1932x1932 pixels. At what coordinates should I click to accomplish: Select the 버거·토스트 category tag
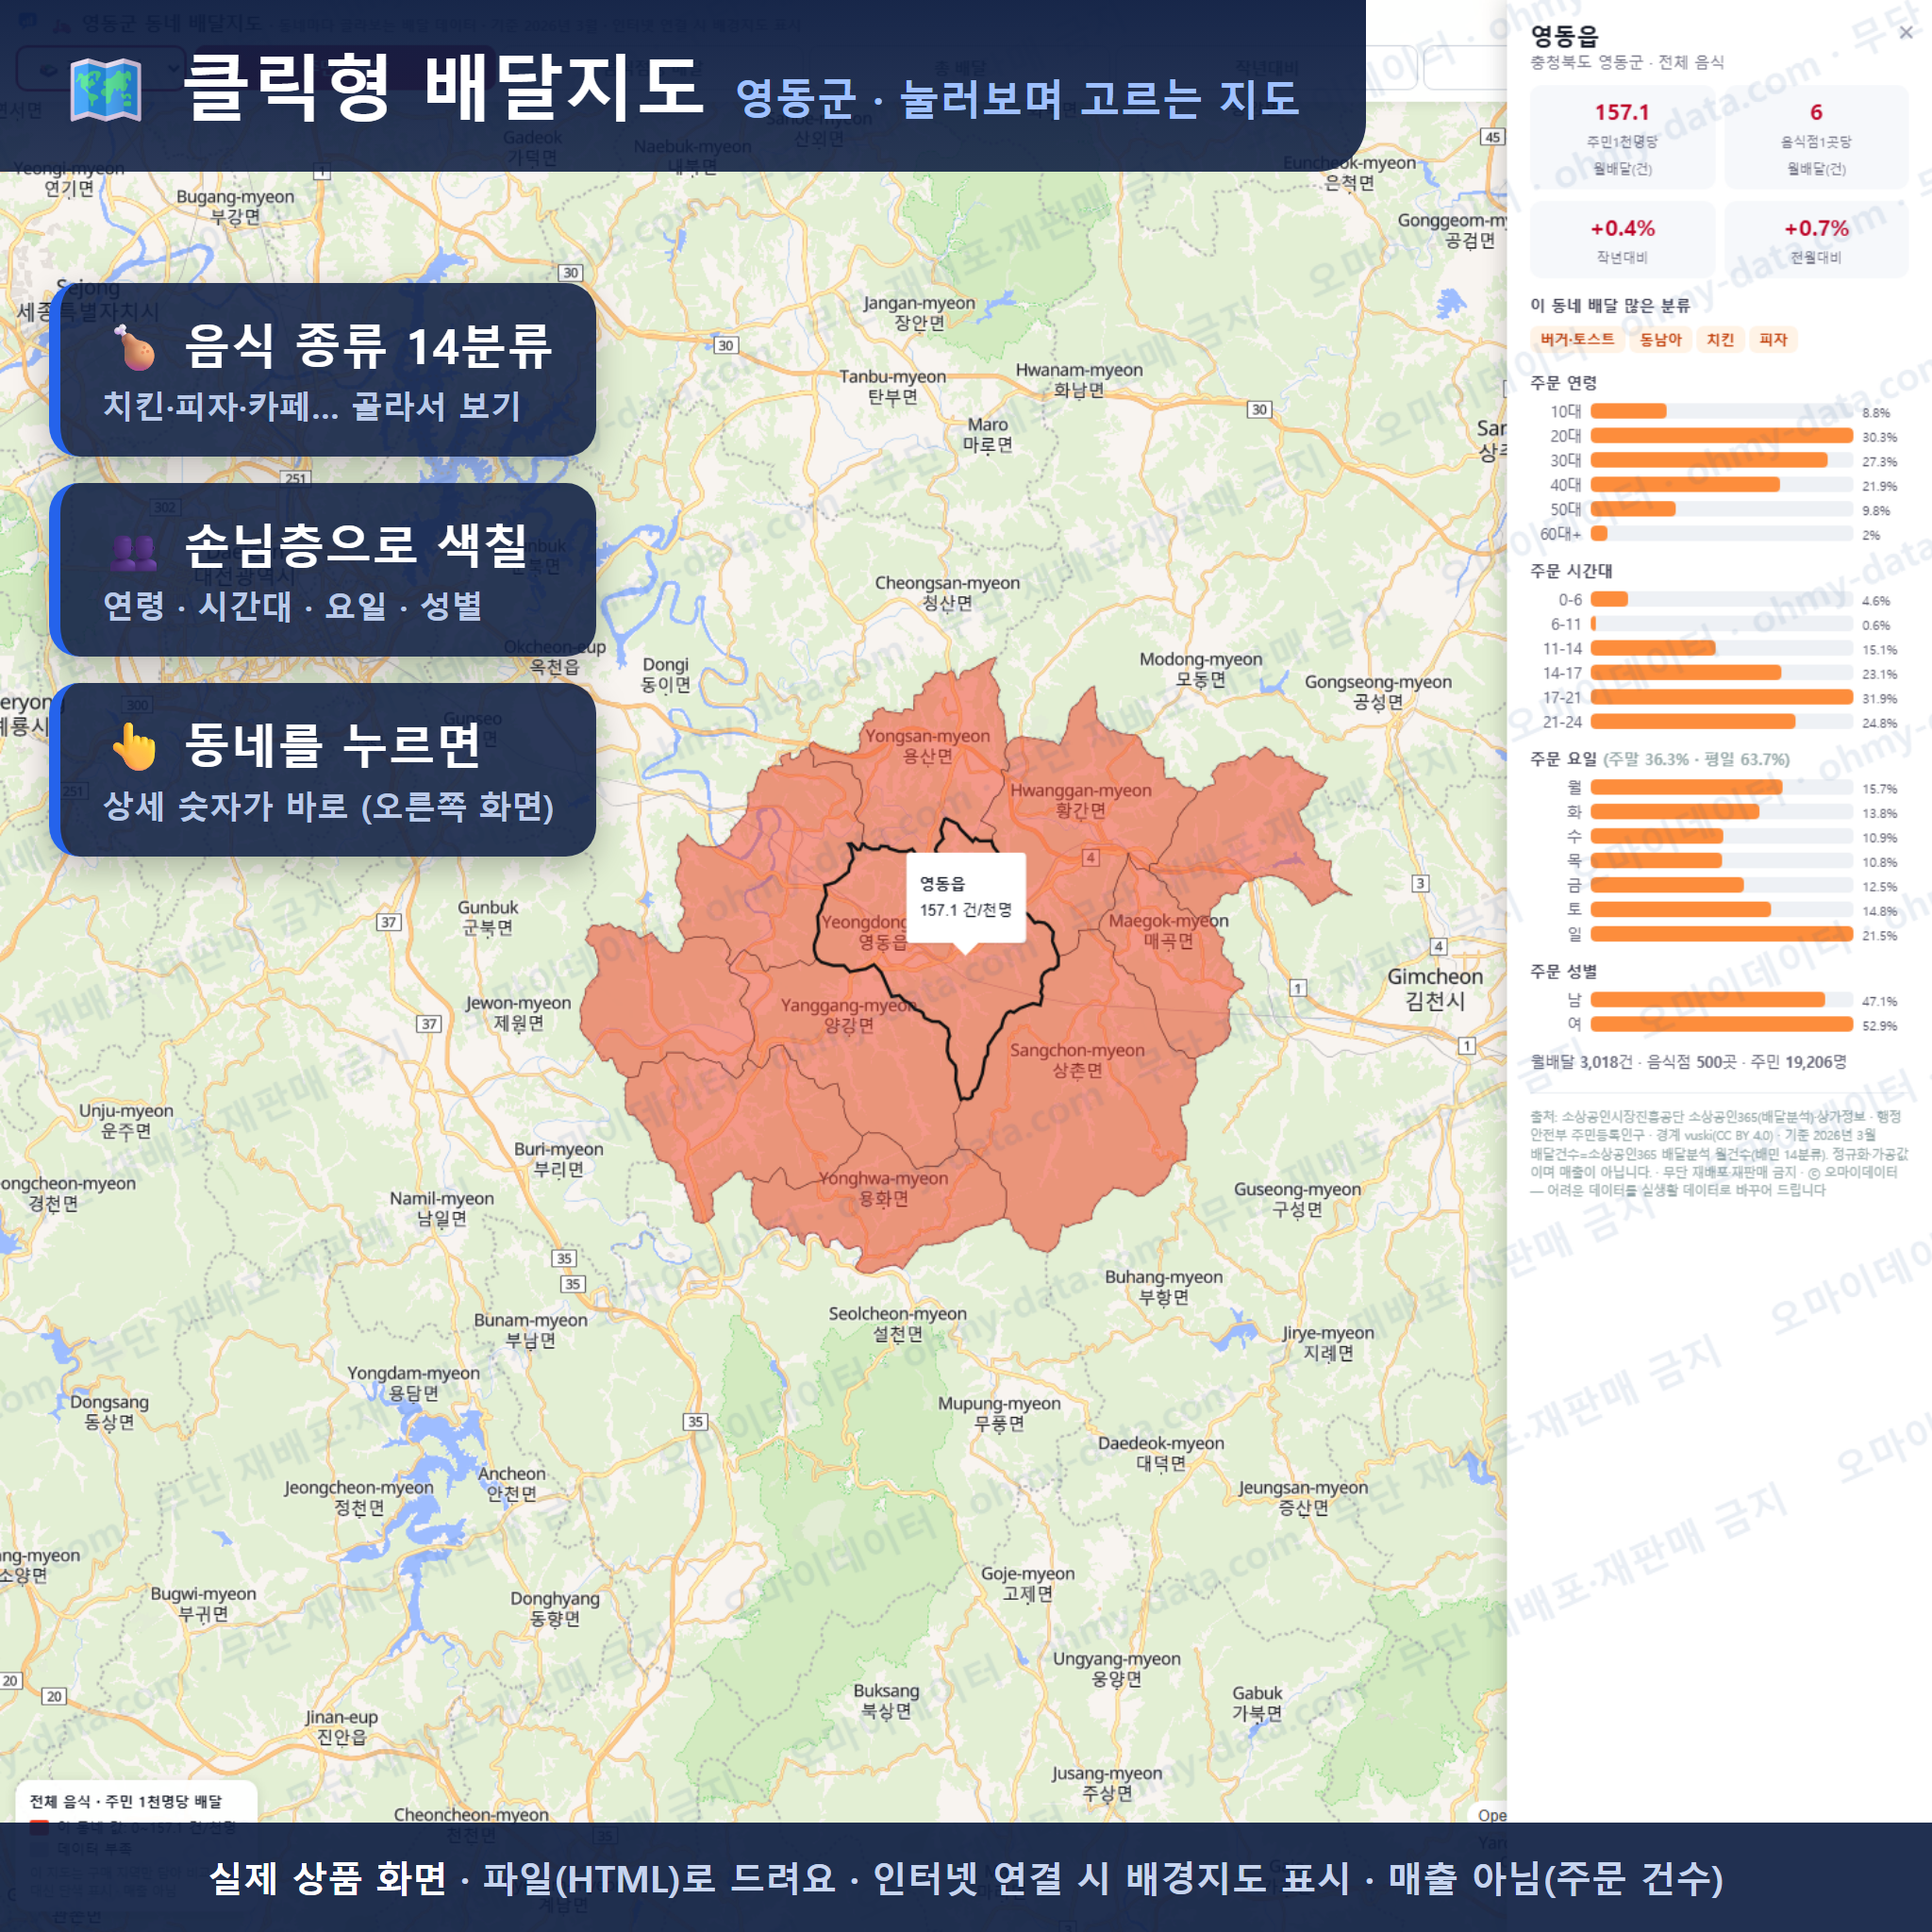pyautogui.click(x=1577, y=340)
